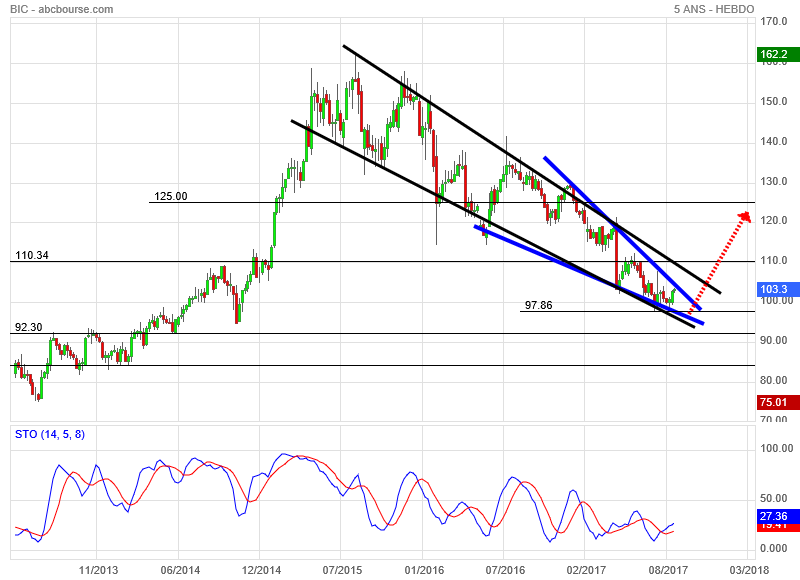
Task: Click the 02/2017 date axis label
Action: tap(586, 570)
